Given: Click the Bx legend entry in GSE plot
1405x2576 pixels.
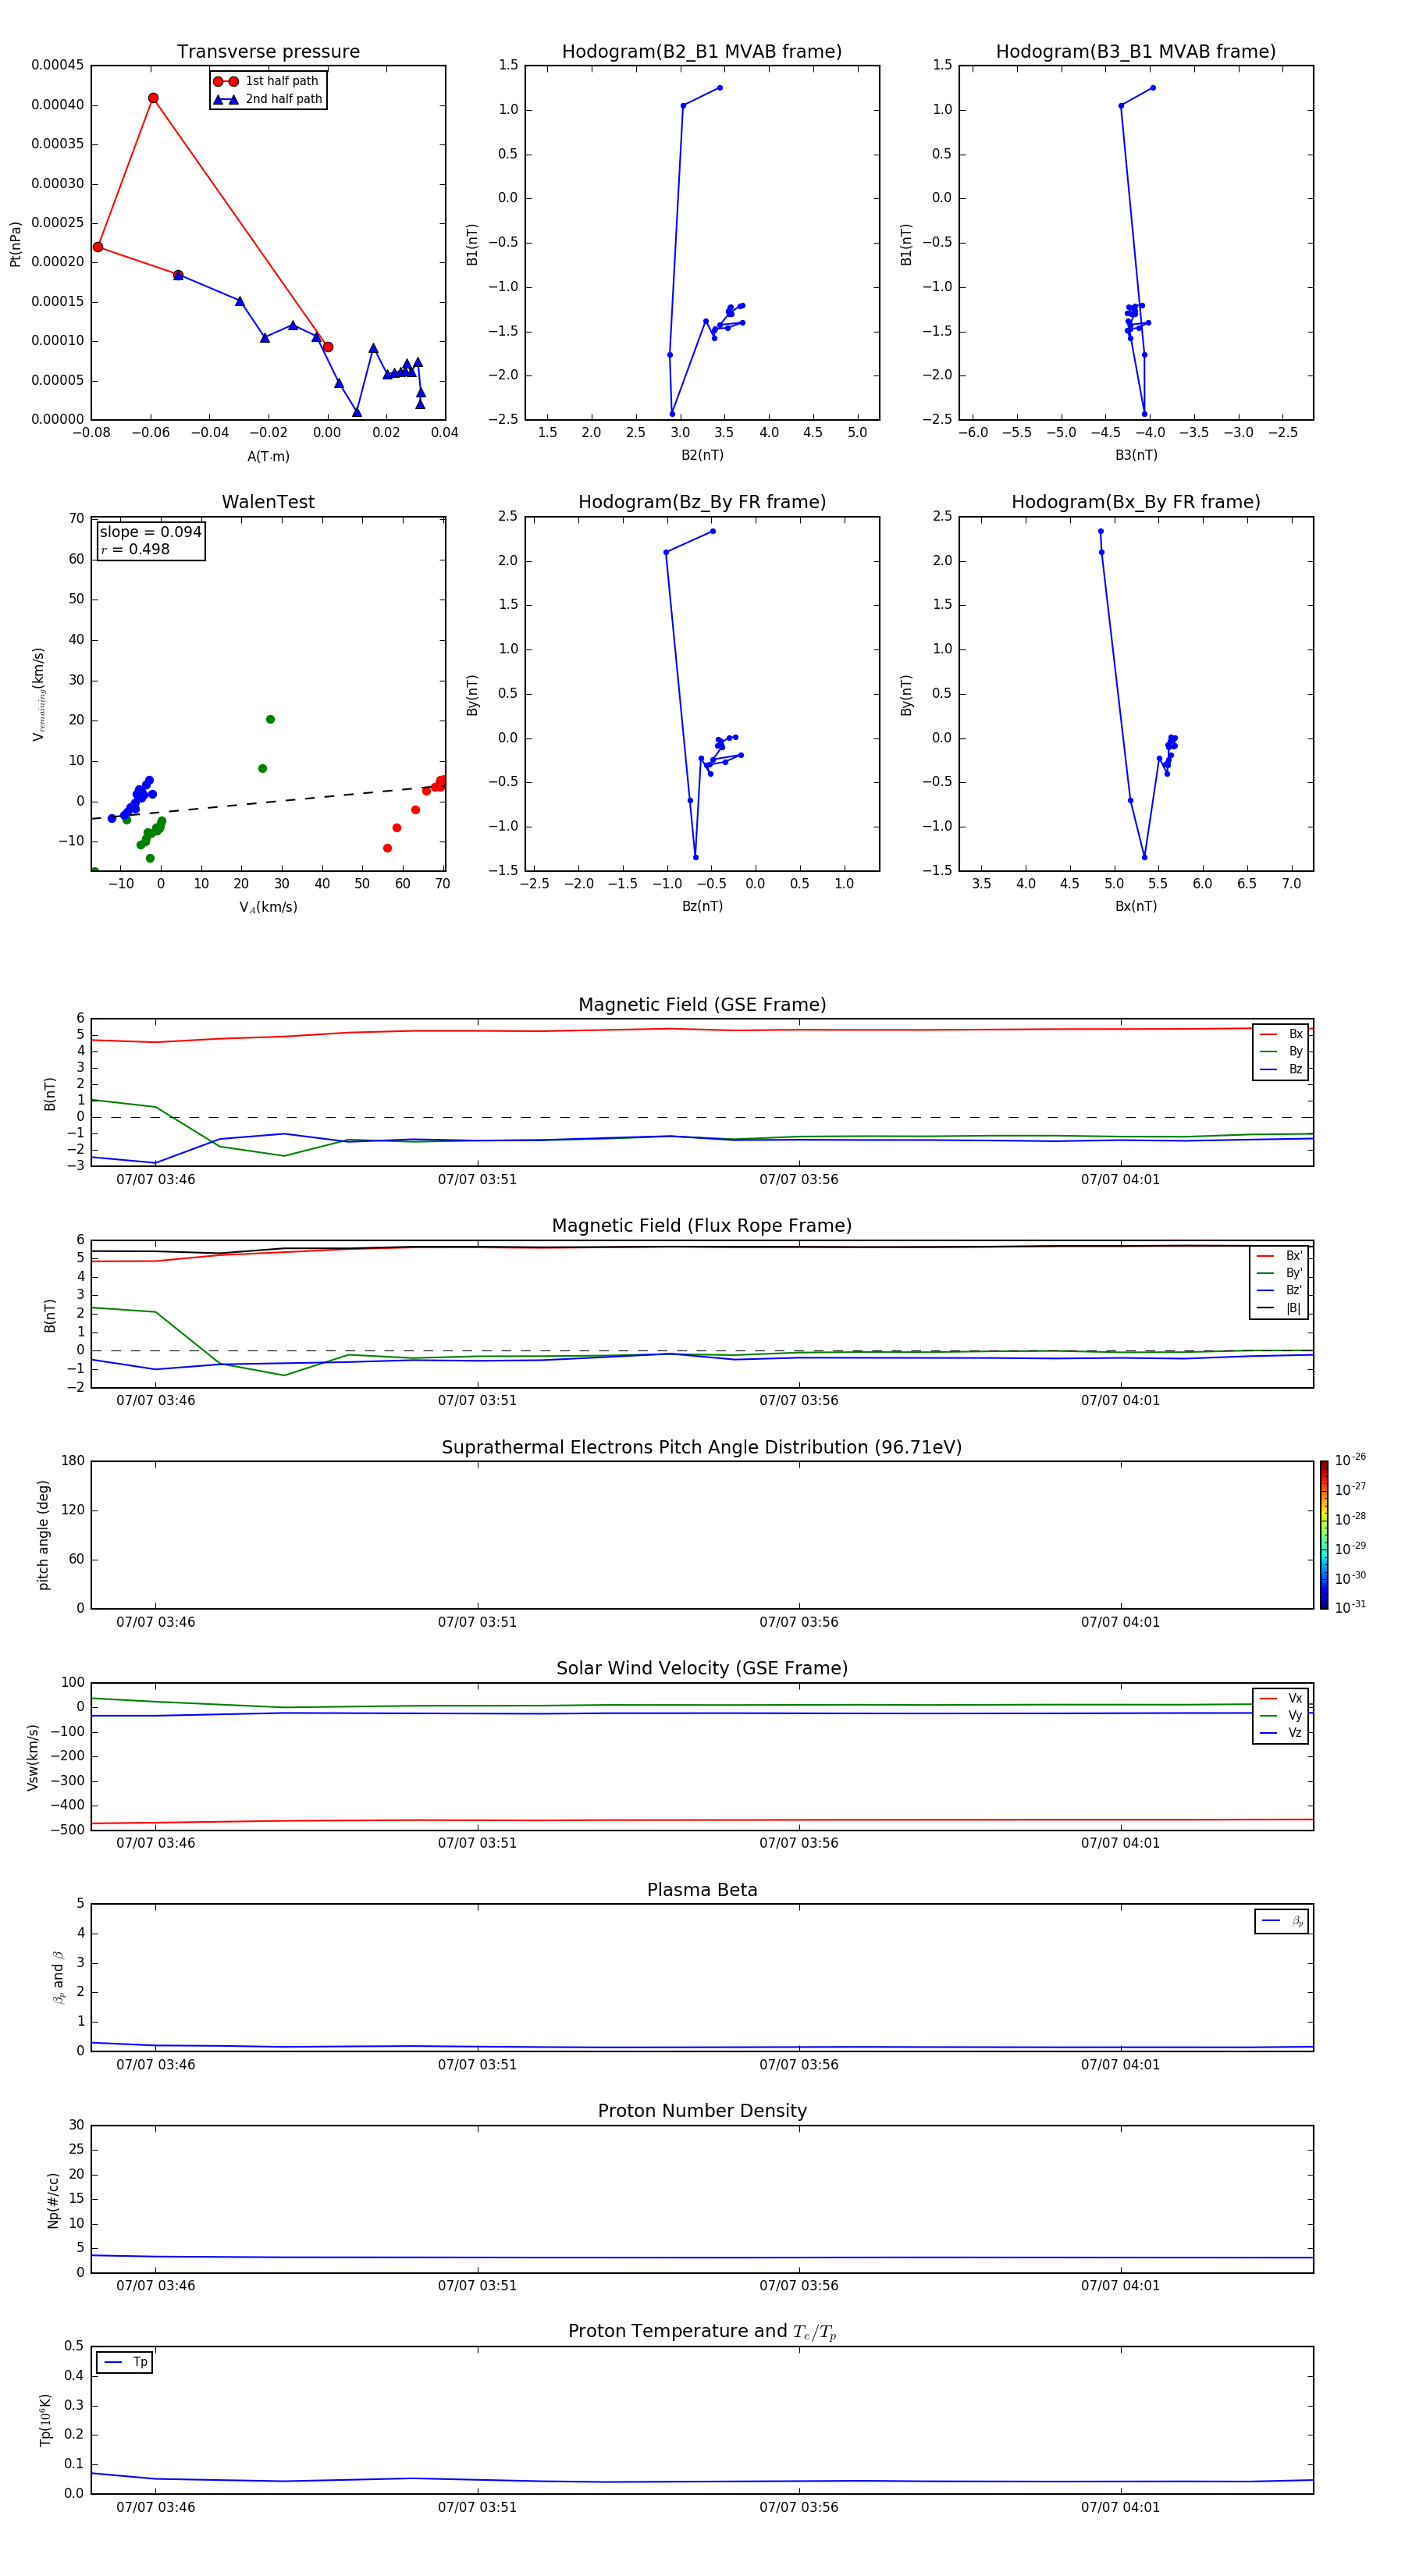Looking at the screenshot, I should [x=1281, y=1034].
